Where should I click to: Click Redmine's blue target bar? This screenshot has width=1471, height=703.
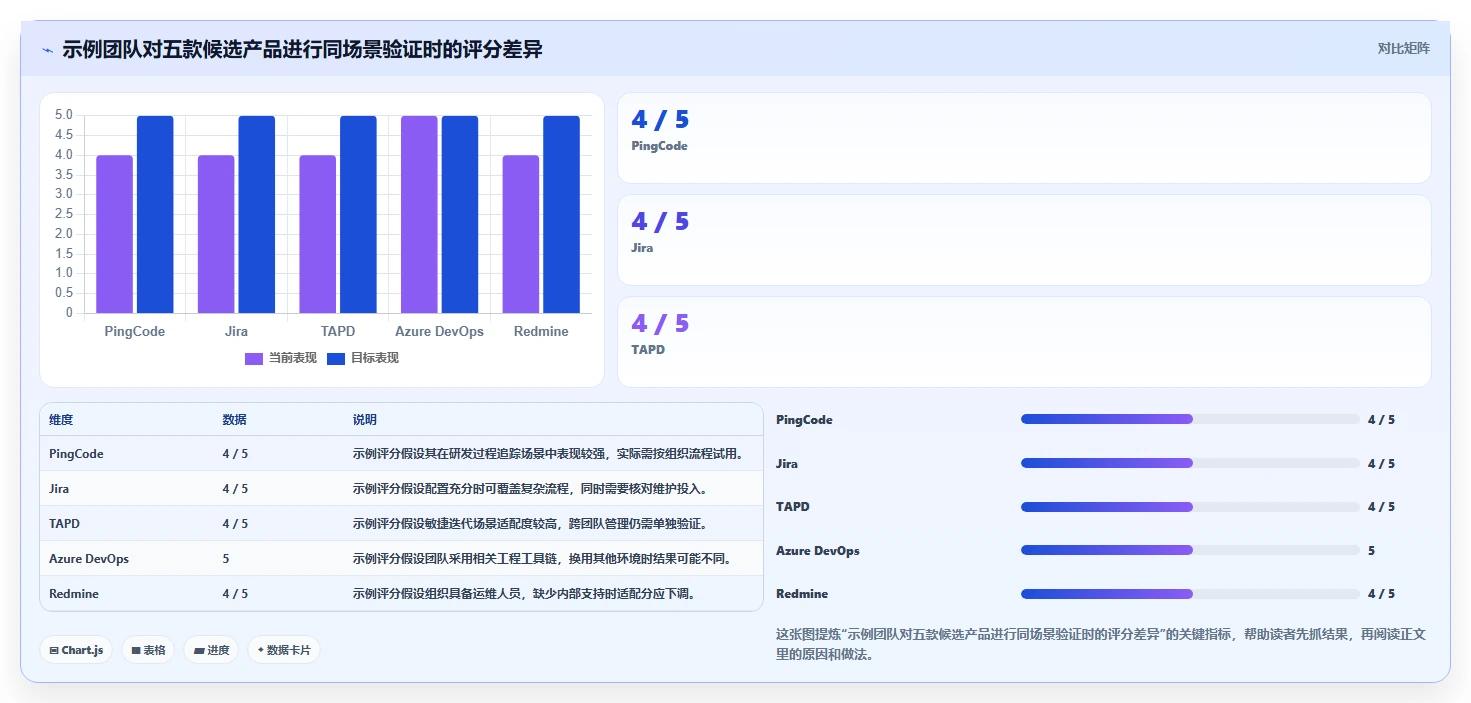click(562, 214)
